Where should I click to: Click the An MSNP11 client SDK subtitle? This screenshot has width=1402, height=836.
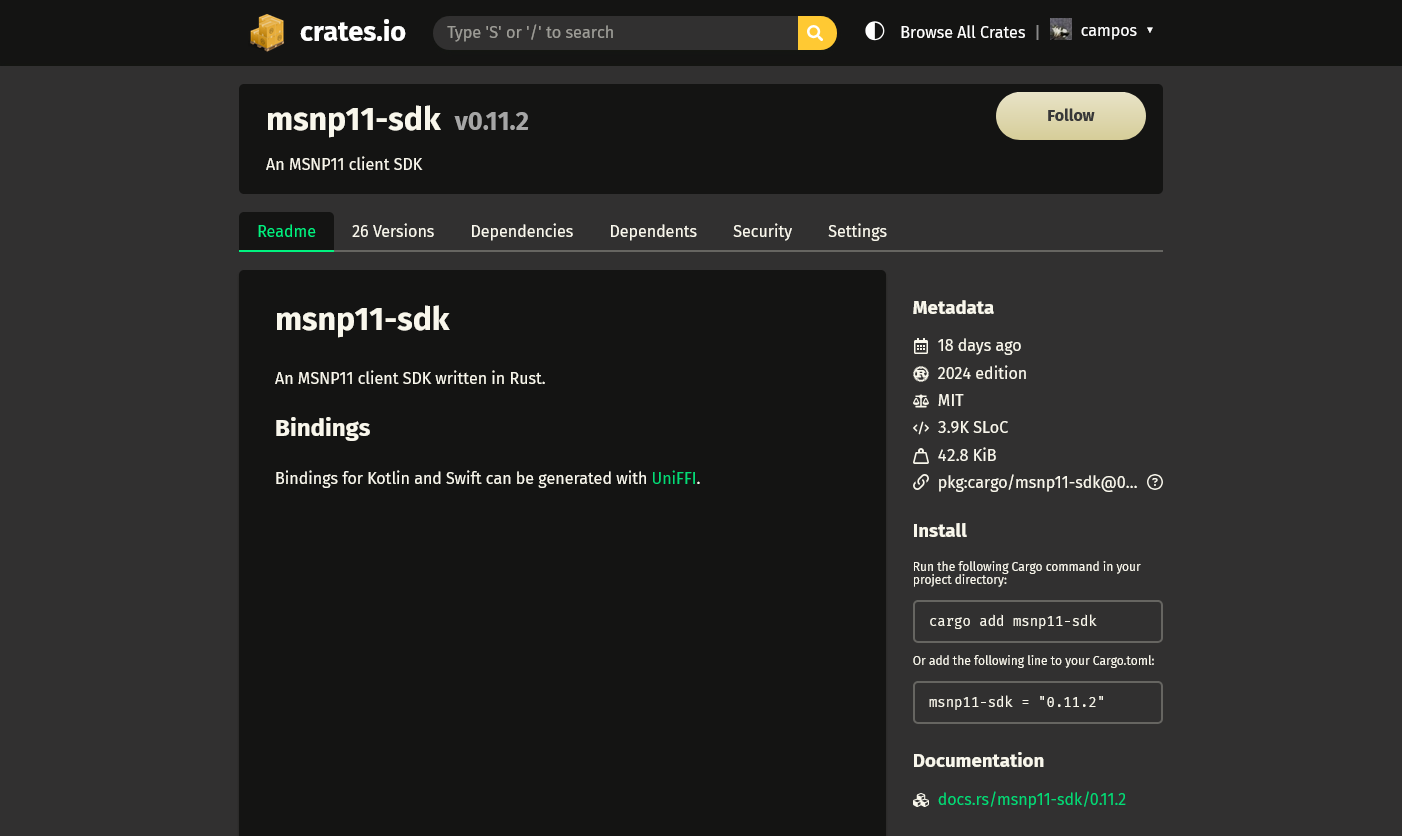coord(344,164)
